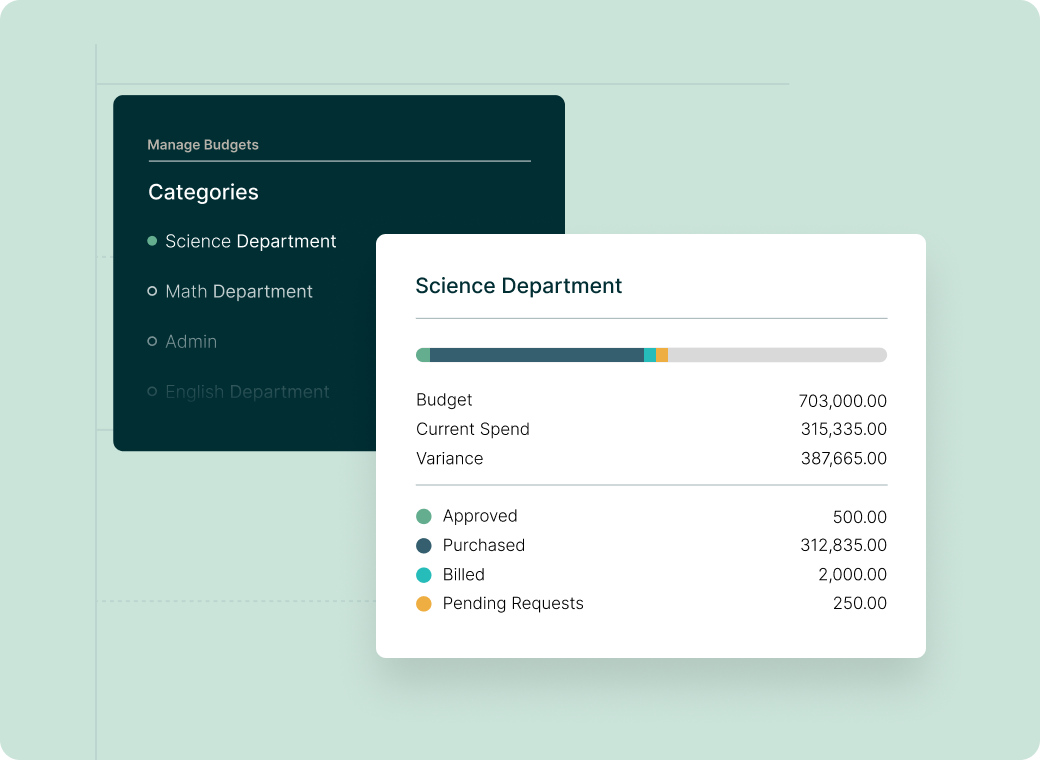Click the dark blue Purchased bar segment
The image size is (1040, 760).
coord(537,355)
